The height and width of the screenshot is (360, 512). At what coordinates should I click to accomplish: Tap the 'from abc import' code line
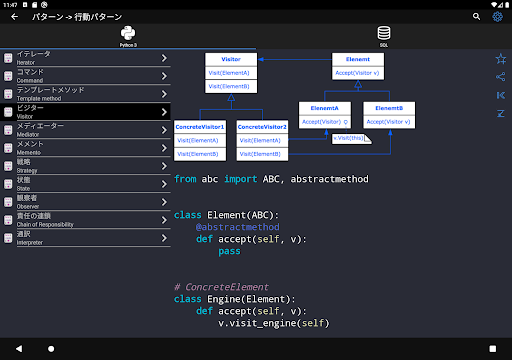point(271,179)
